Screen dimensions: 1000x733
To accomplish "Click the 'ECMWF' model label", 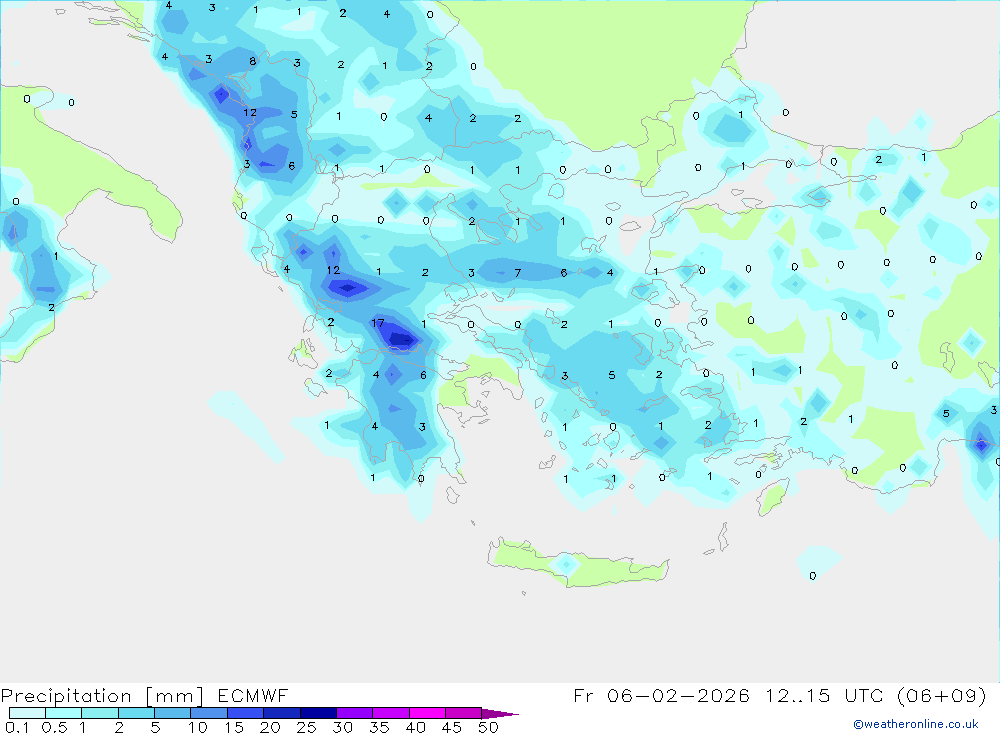I will (x=253, y=695).
